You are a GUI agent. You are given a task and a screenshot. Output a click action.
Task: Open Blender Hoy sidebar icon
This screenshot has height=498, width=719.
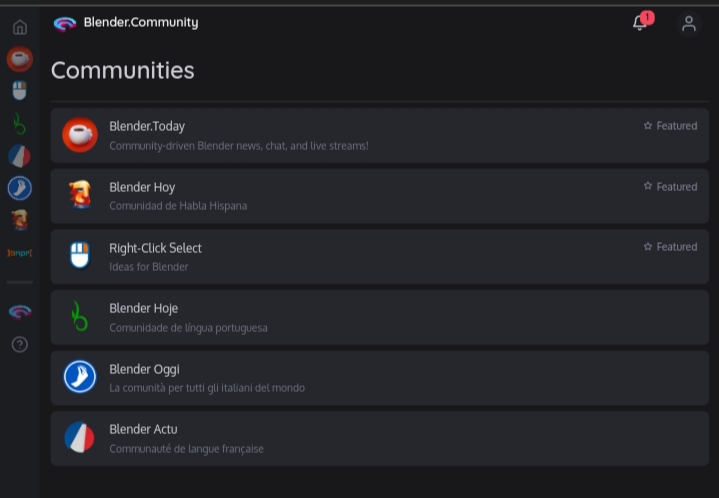click(x=20, y=220)
